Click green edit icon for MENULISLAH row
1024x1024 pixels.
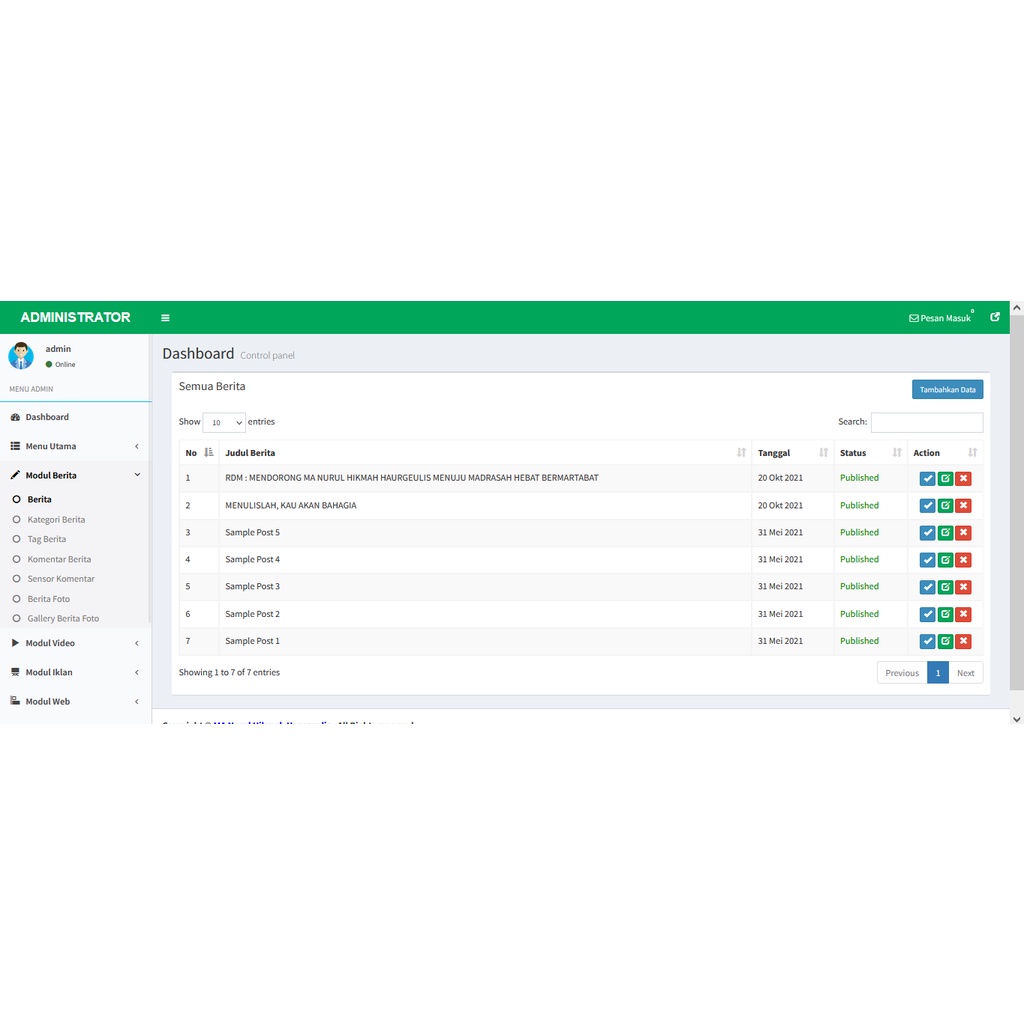coord(945,506)
